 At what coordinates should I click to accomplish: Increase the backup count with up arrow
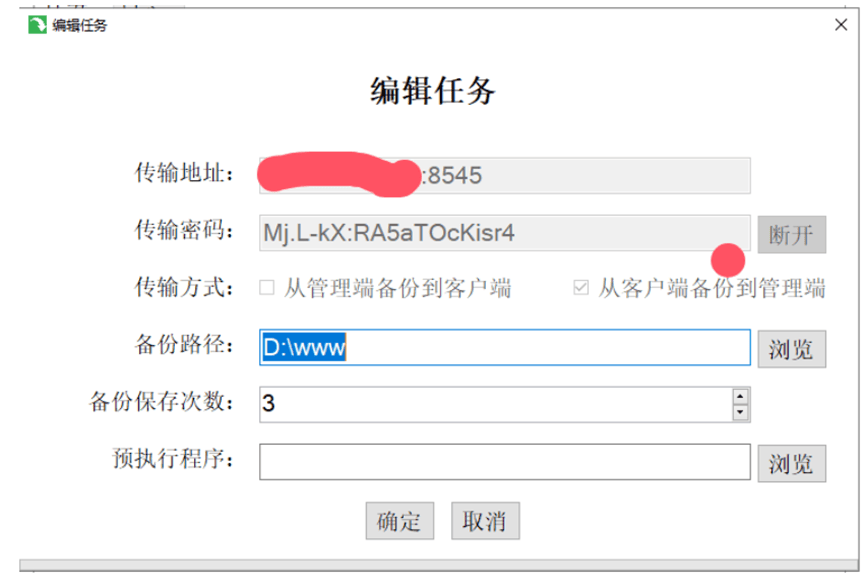[740, 396]
